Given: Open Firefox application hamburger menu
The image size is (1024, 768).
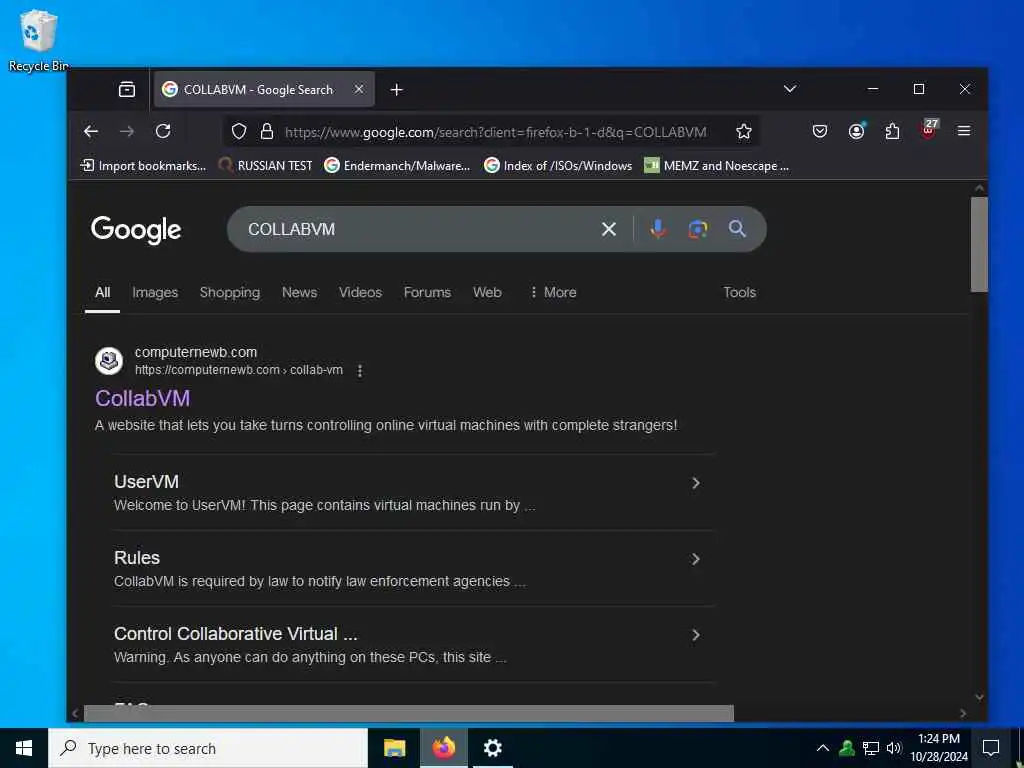Looking at the screenshot, I should pos(964,131).
